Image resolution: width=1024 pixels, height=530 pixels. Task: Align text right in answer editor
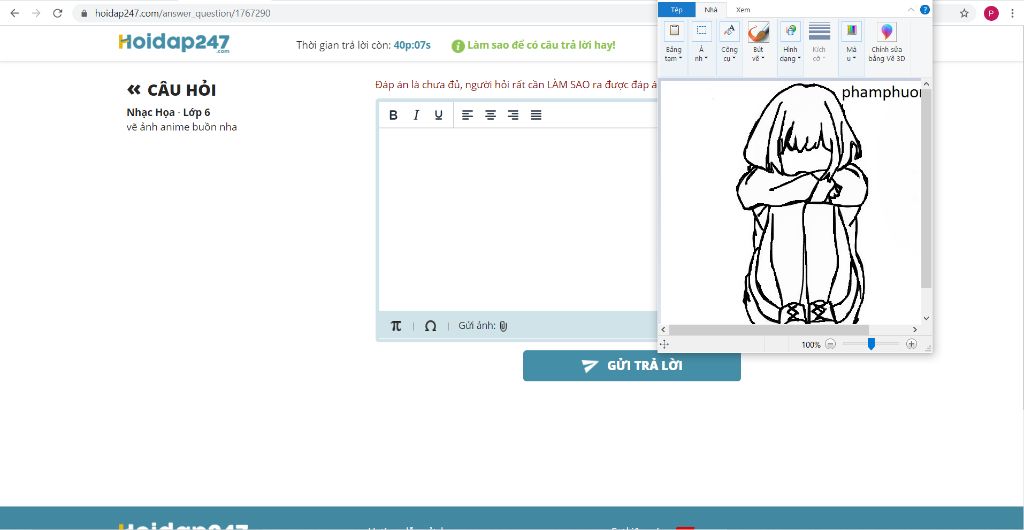513,115
